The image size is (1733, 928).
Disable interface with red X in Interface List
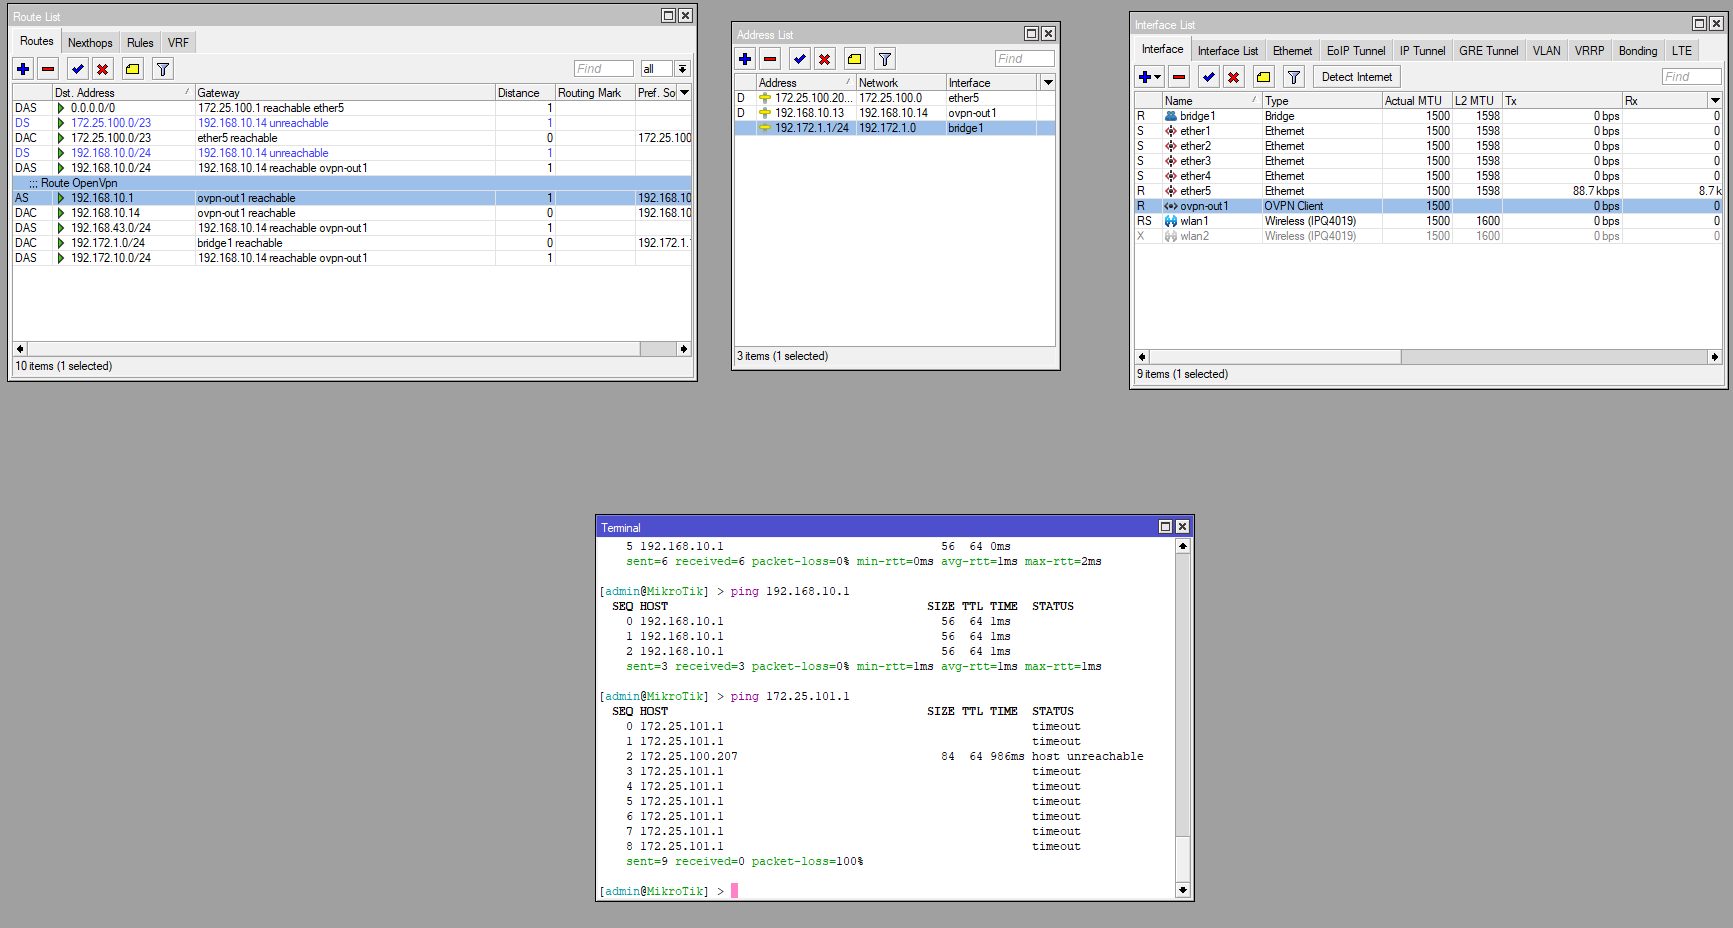(x=1234, y=77)
